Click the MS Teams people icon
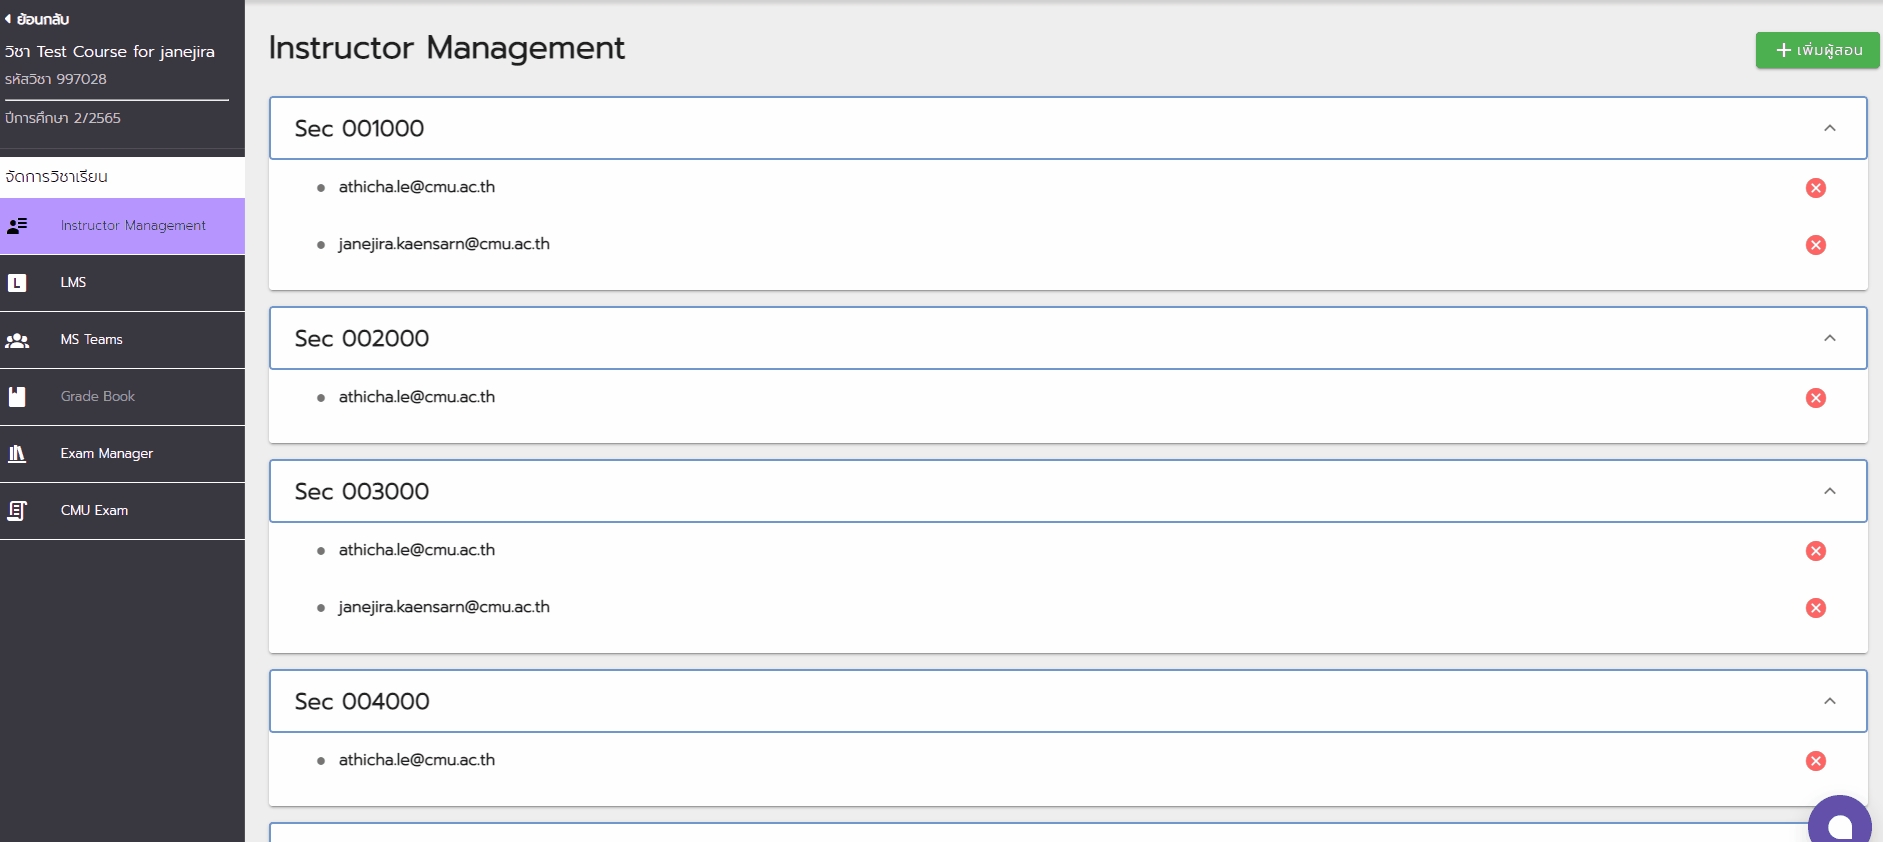Image resolution: width=1883 pixels, height=842 pixels. coord(17,340)
